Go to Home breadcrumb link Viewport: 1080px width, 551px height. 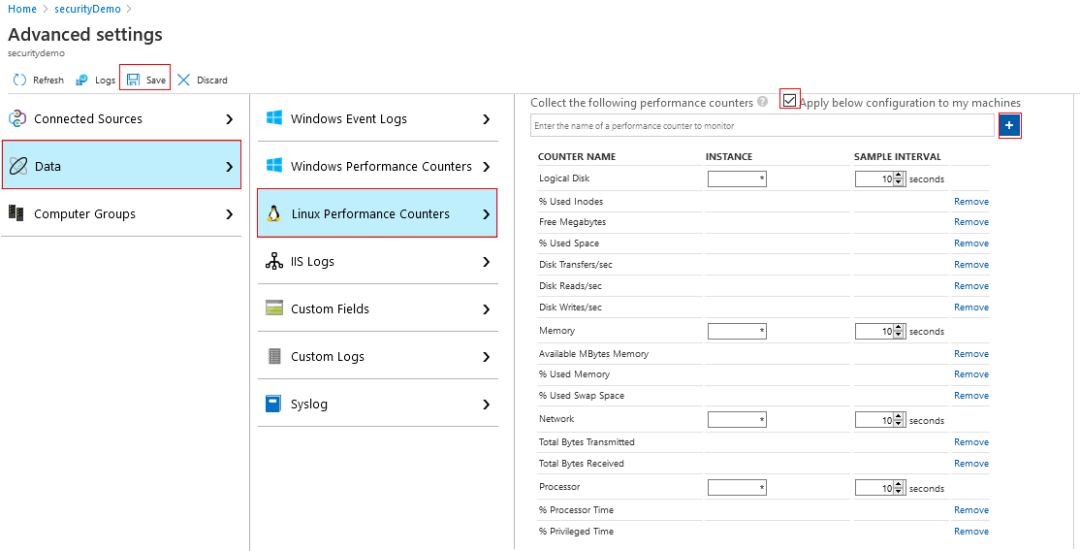click(22, 10)
